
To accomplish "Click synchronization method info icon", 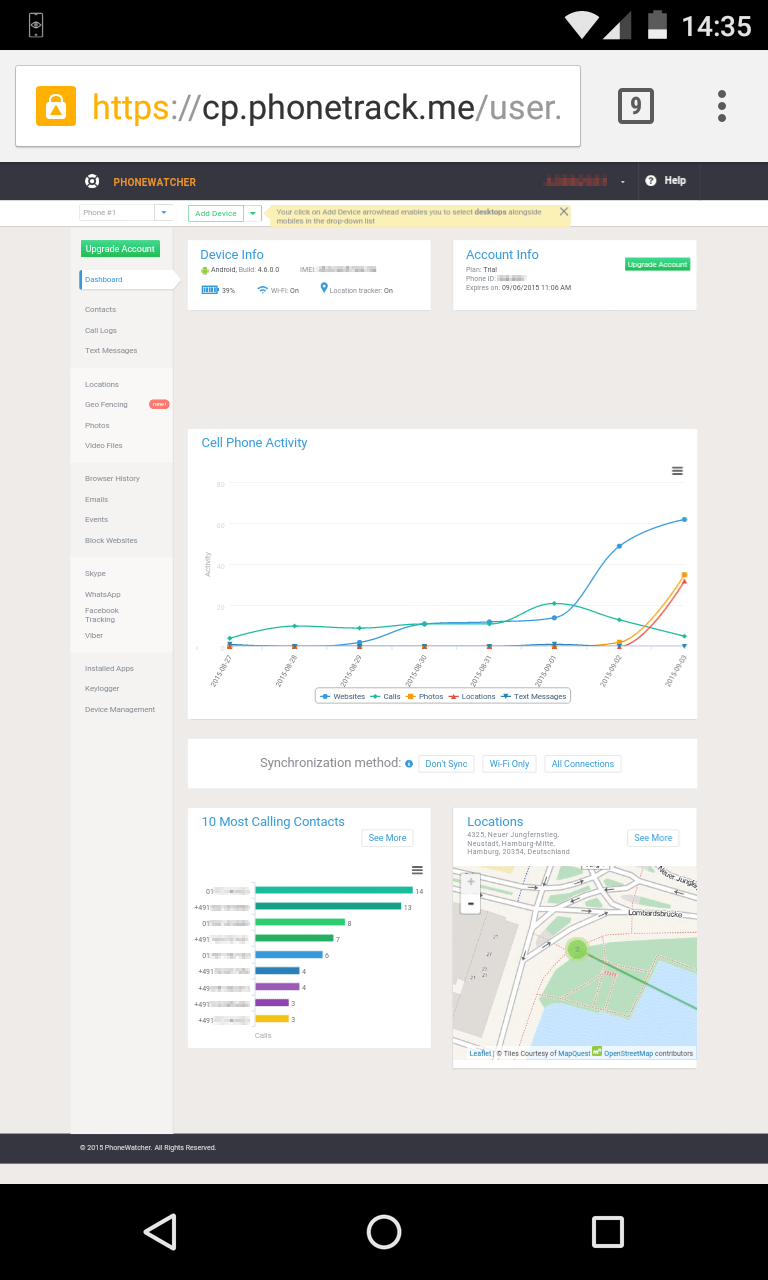I will pyautogui.click(x=409, y=764).
